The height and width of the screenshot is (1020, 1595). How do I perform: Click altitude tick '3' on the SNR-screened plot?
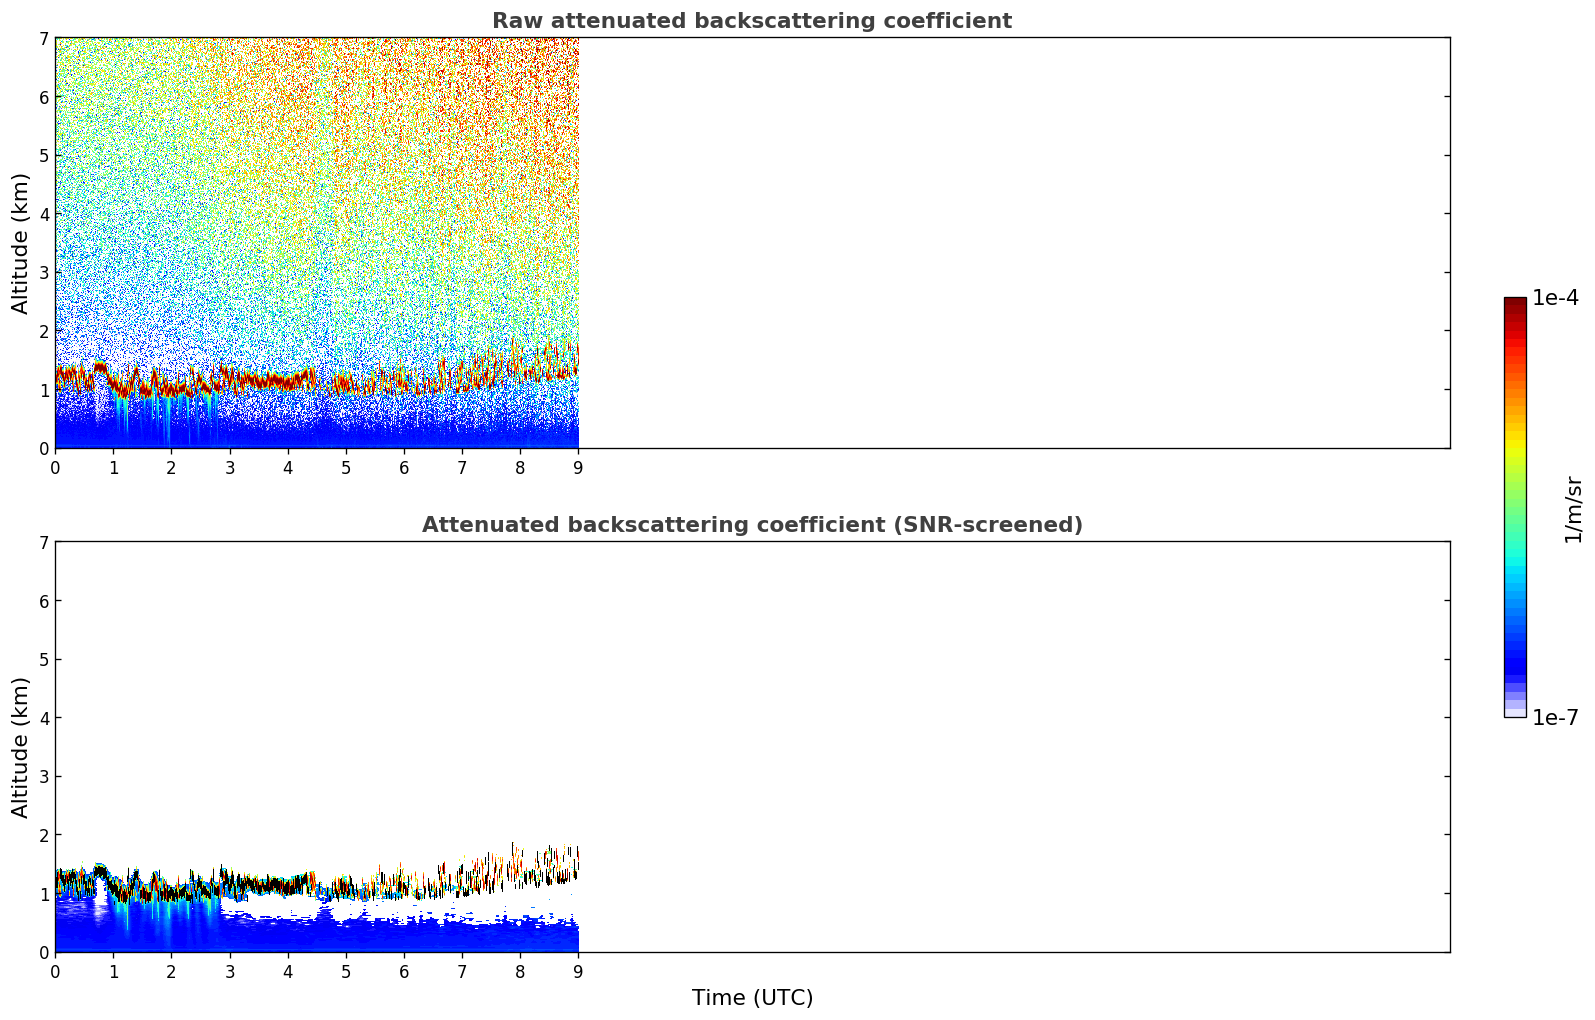(44, 777)
